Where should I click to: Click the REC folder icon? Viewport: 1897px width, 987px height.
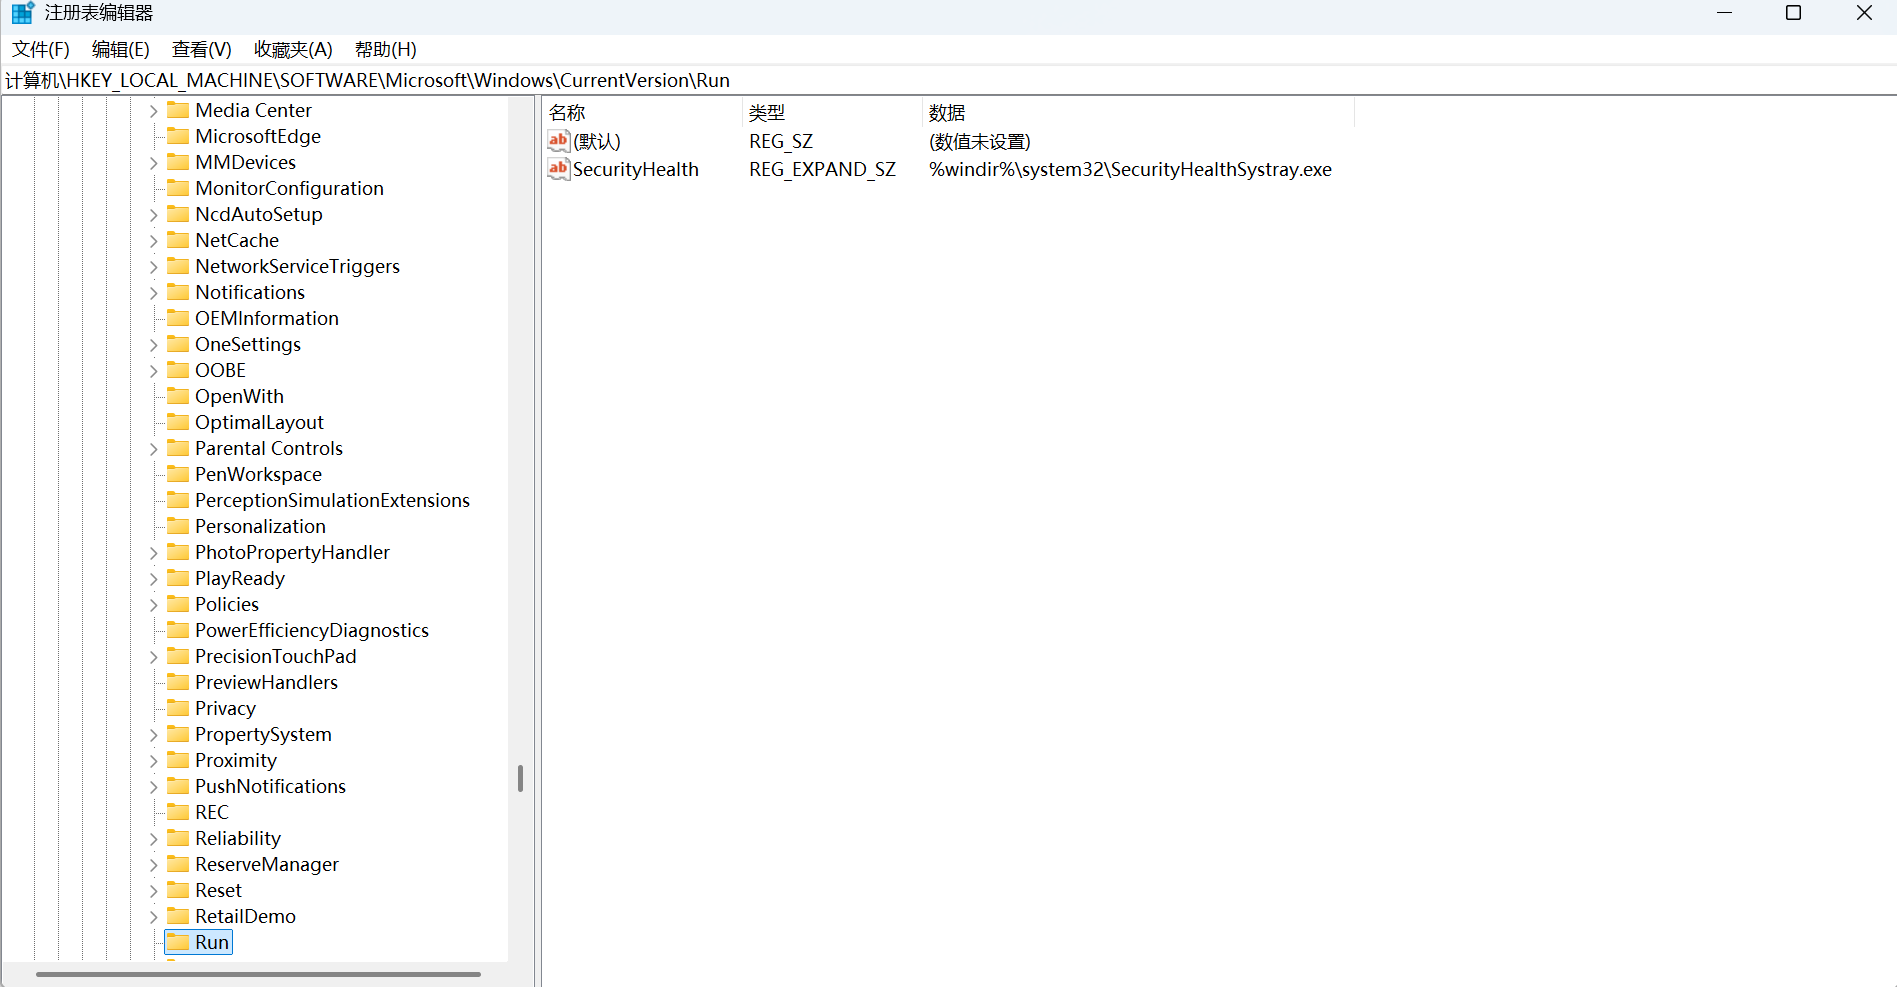click(178, 812)
